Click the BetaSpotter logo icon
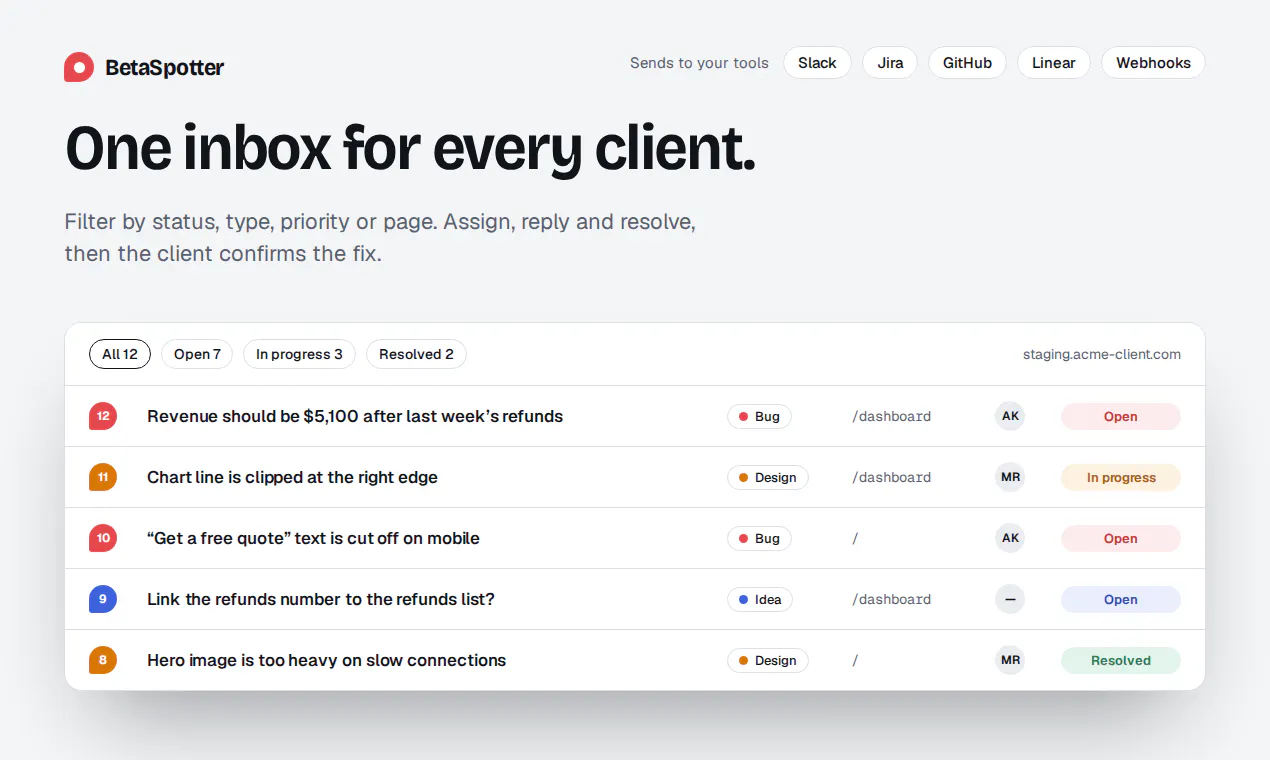Image resolution: width=1270 pixels, height=760 pixels. coord(79,67)
